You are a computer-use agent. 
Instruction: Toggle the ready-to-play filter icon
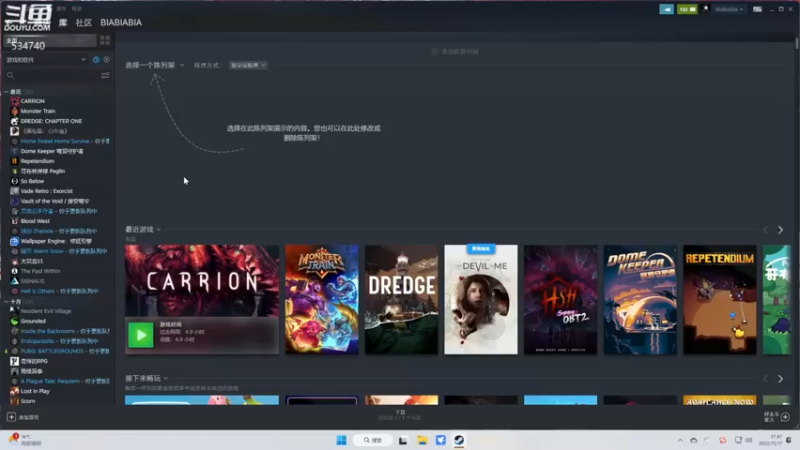tap(107, 60)
